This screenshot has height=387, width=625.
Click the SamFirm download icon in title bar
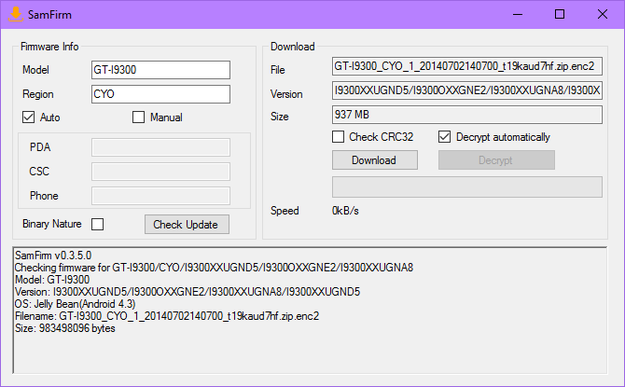[16, 14]
